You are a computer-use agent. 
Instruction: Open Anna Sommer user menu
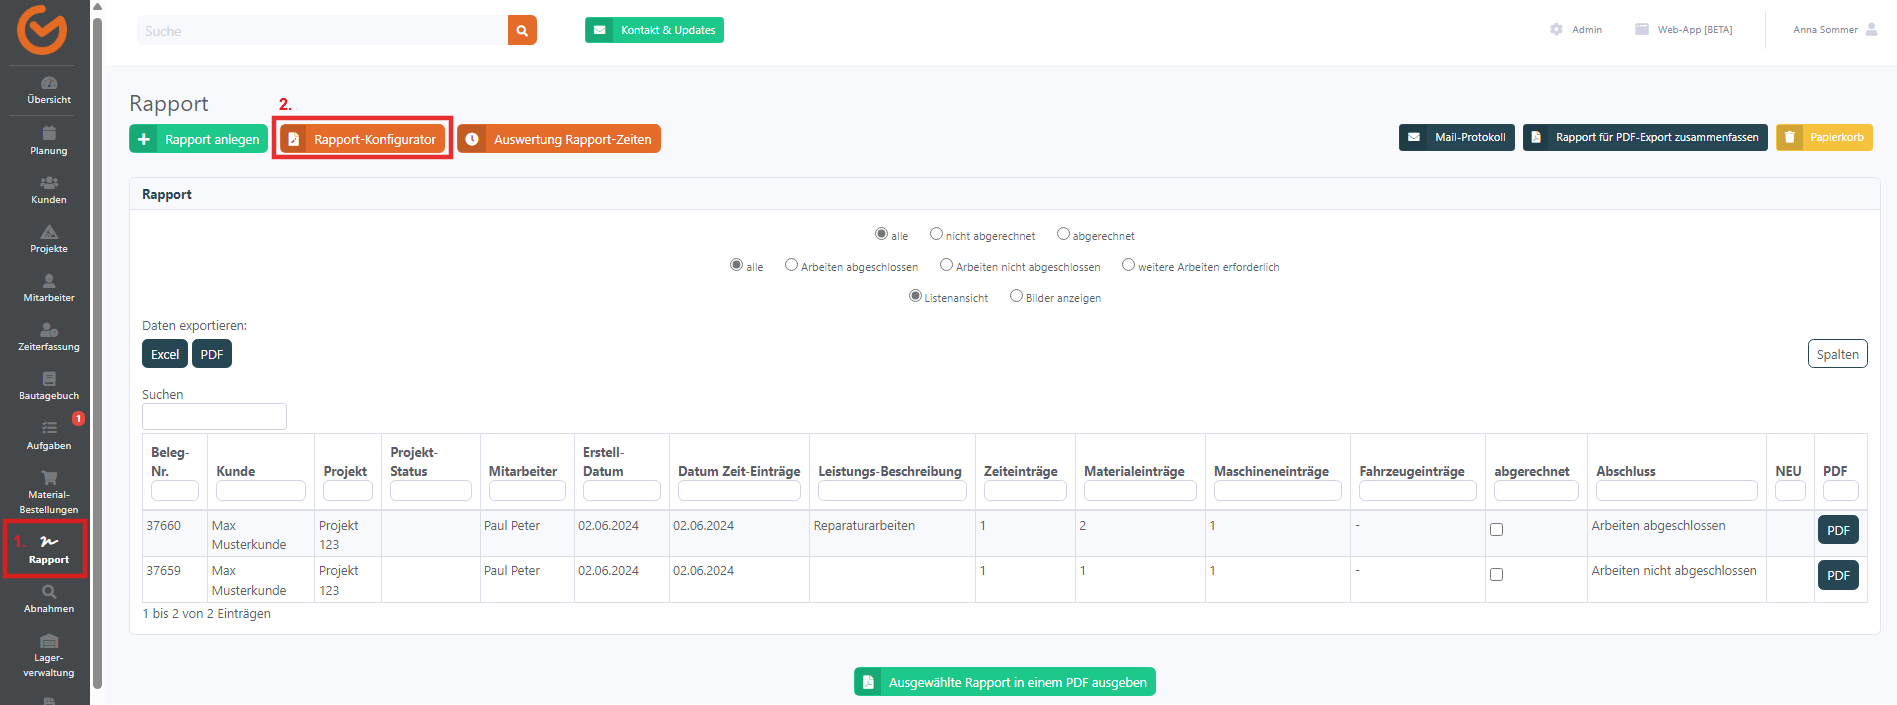pos(1834,30)
